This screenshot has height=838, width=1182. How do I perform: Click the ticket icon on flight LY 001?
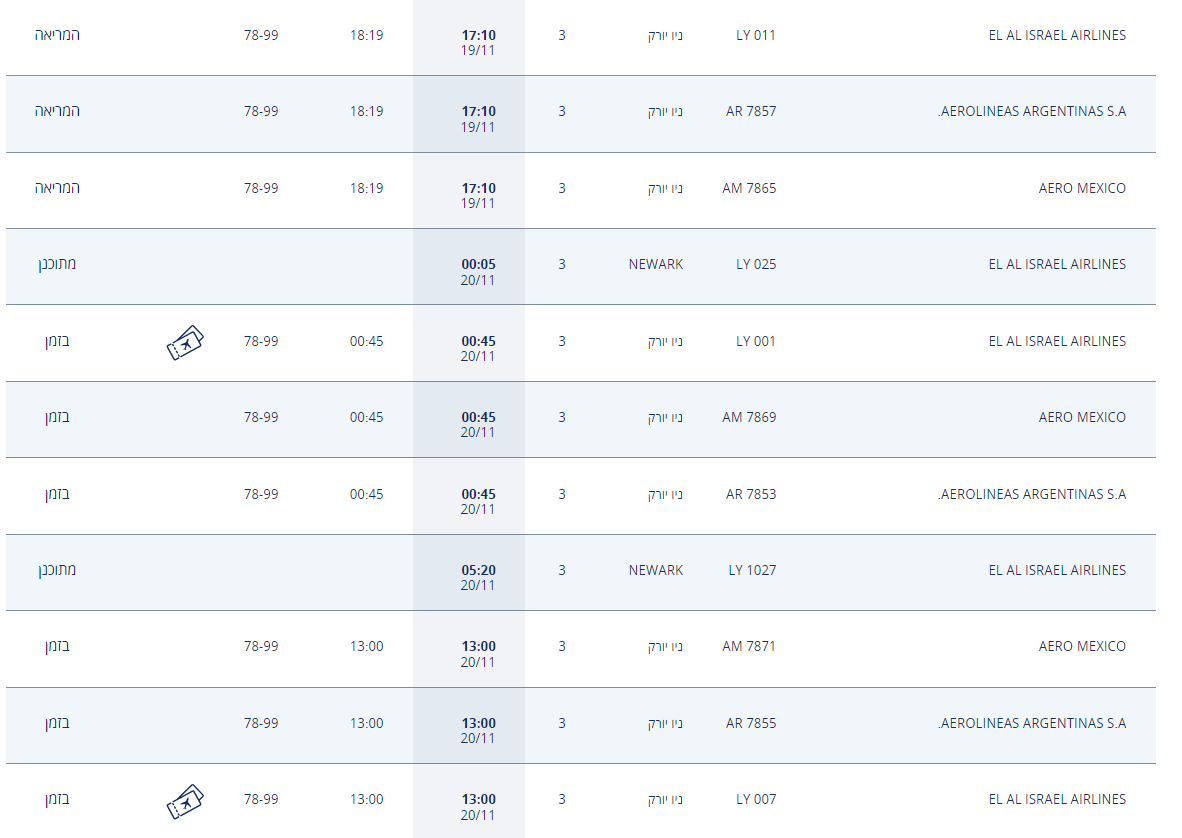click(185, 343)
